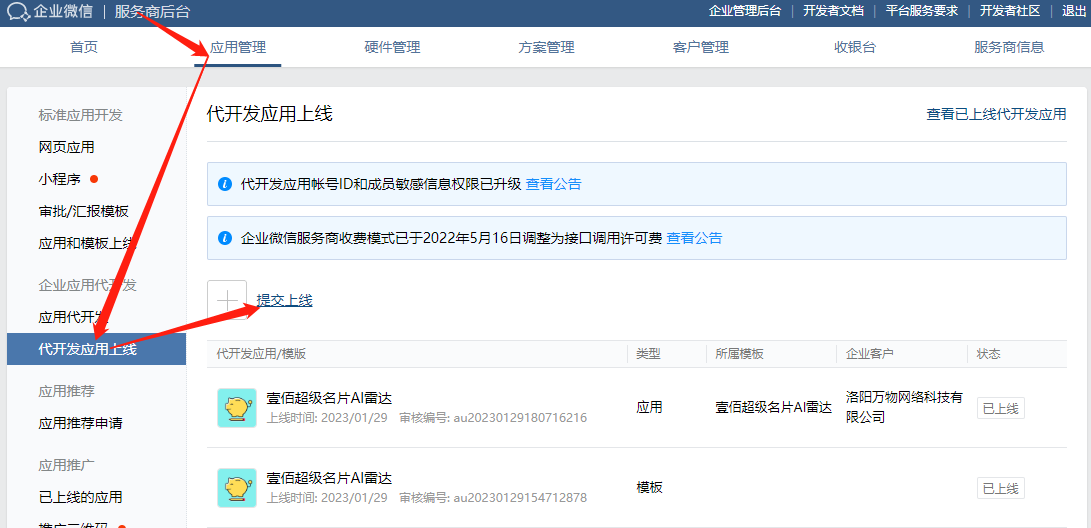Click 查看已上线代开发应用 link

pos(996,114)
